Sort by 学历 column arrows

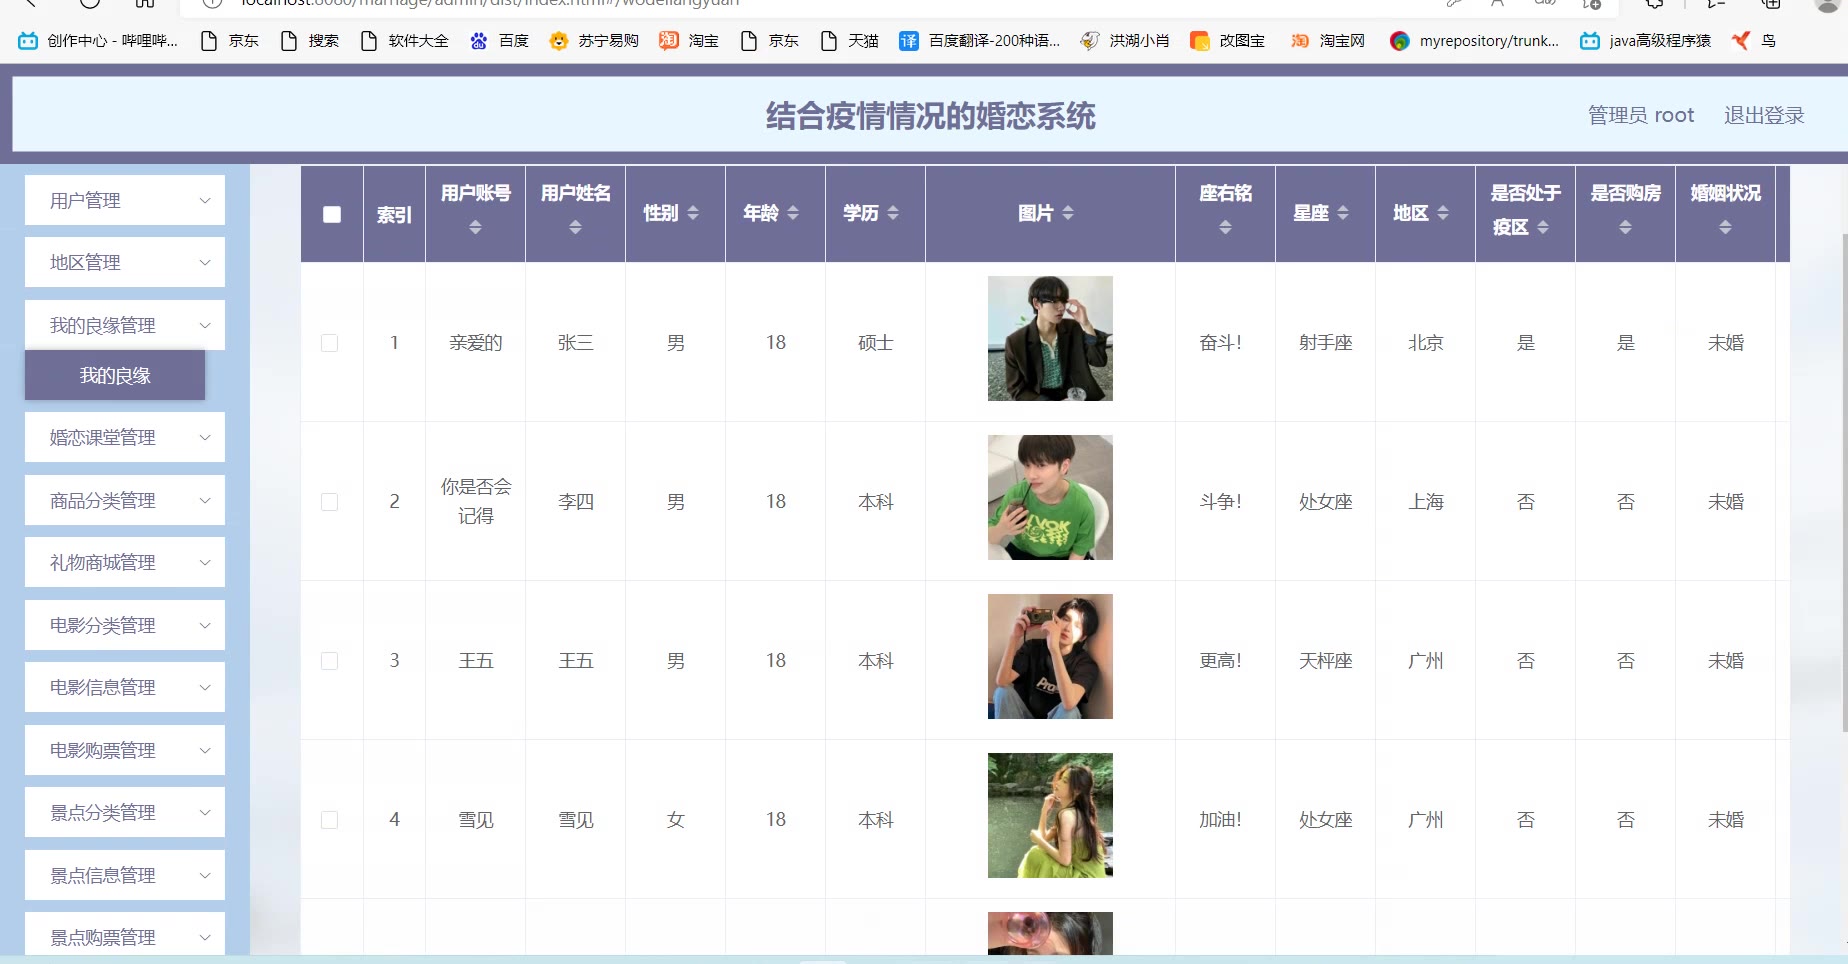893,213
